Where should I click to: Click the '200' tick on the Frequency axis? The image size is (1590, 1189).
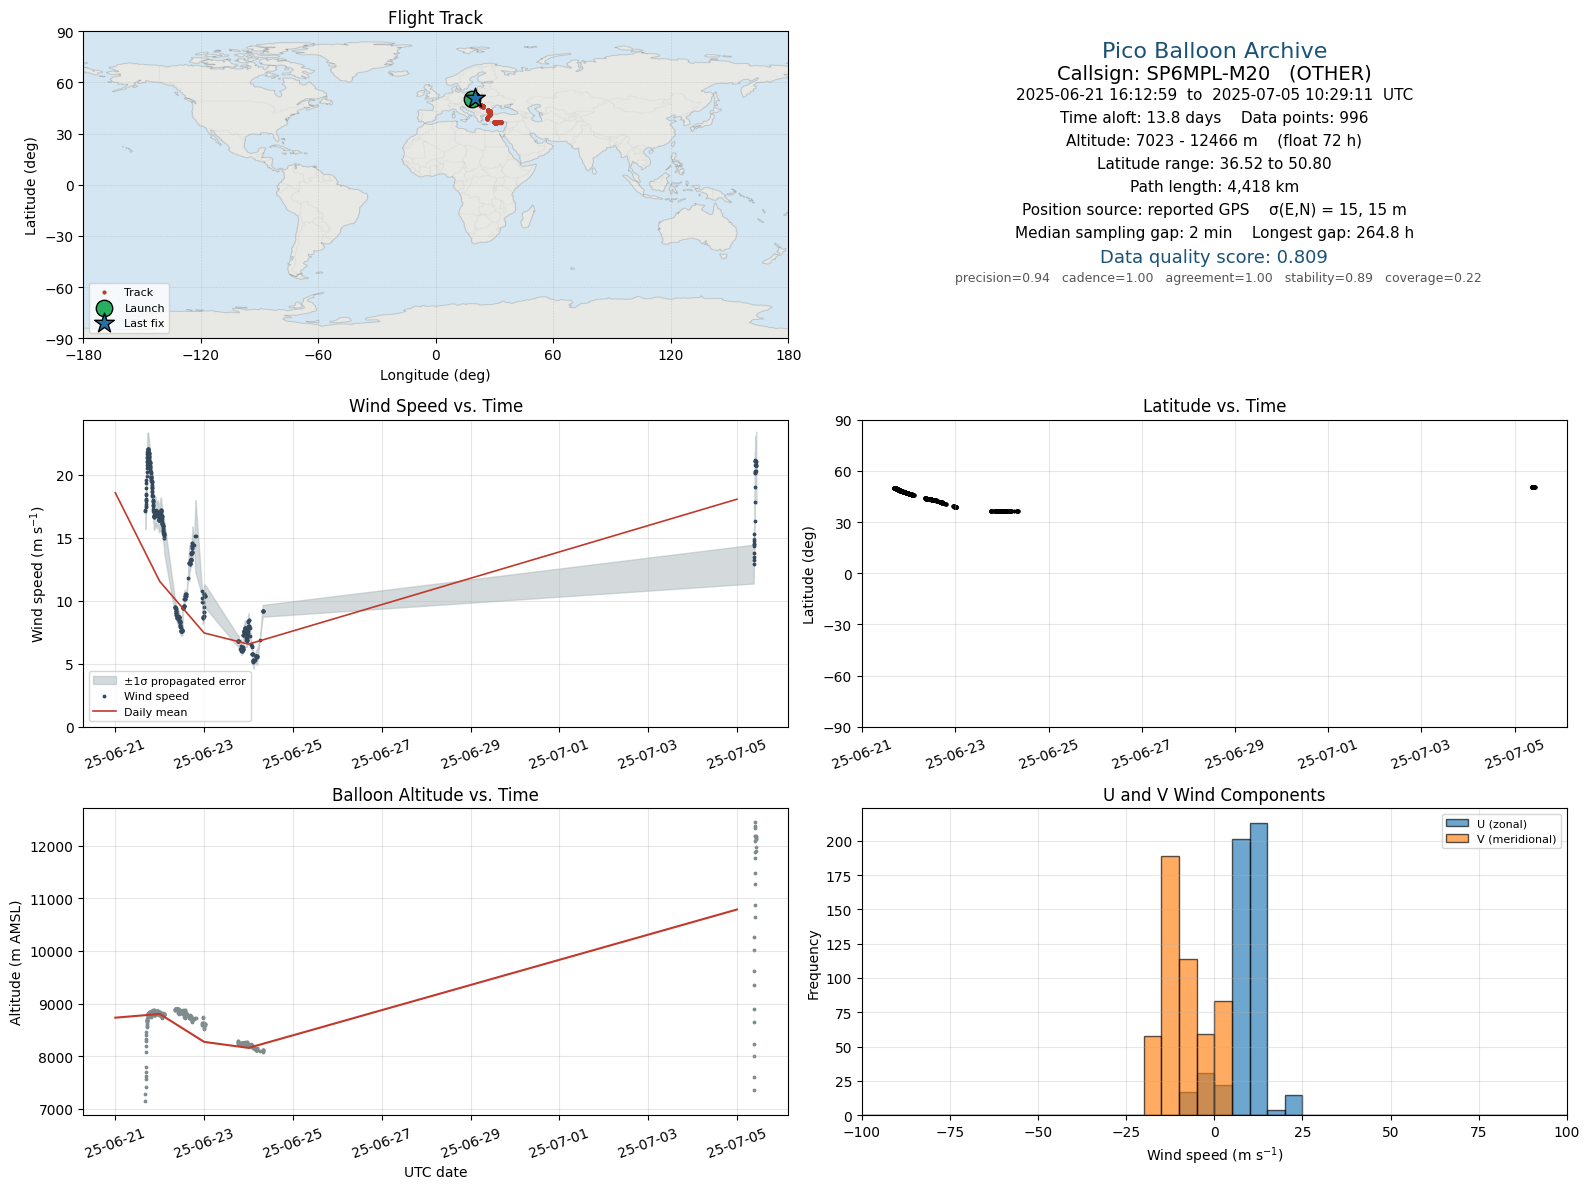click(842, 842)
